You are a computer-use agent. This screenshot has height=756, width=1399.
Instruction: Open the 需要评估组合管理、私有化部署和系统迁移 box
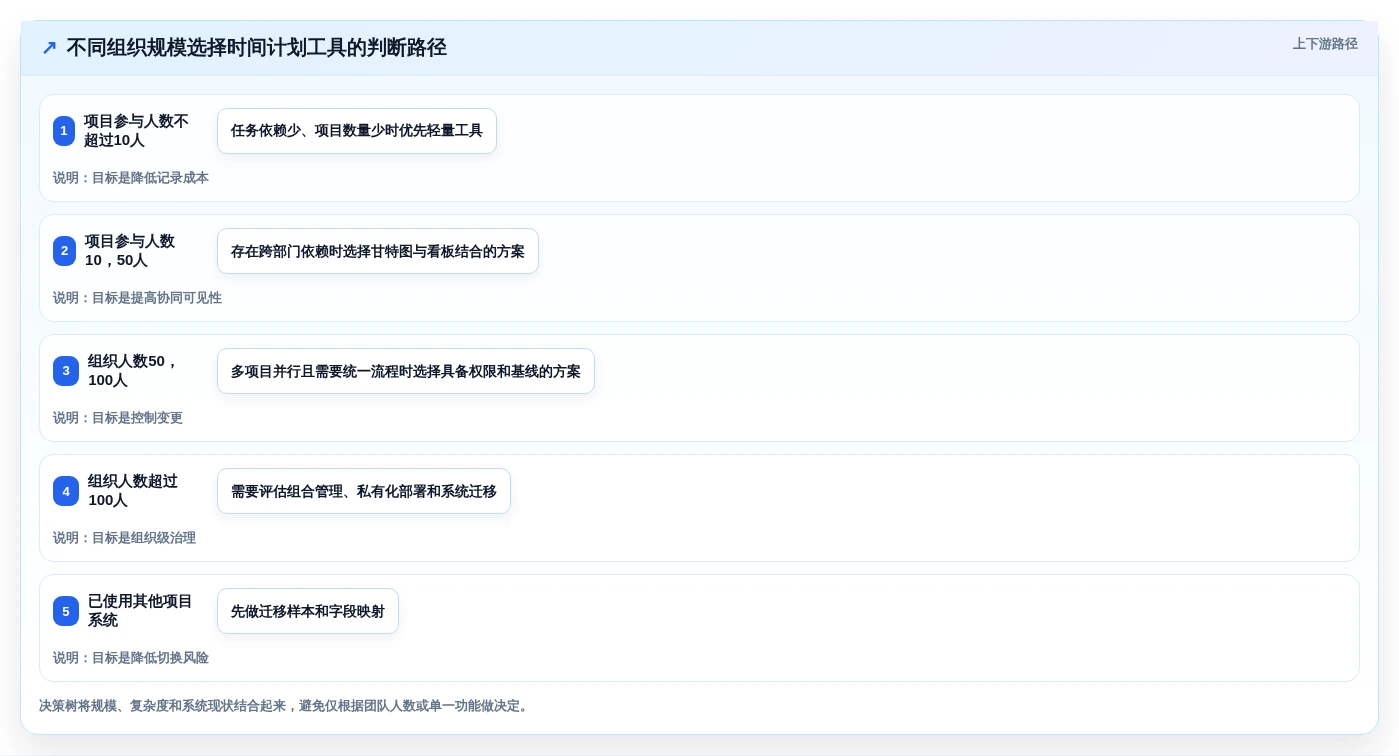click(364, 491)
